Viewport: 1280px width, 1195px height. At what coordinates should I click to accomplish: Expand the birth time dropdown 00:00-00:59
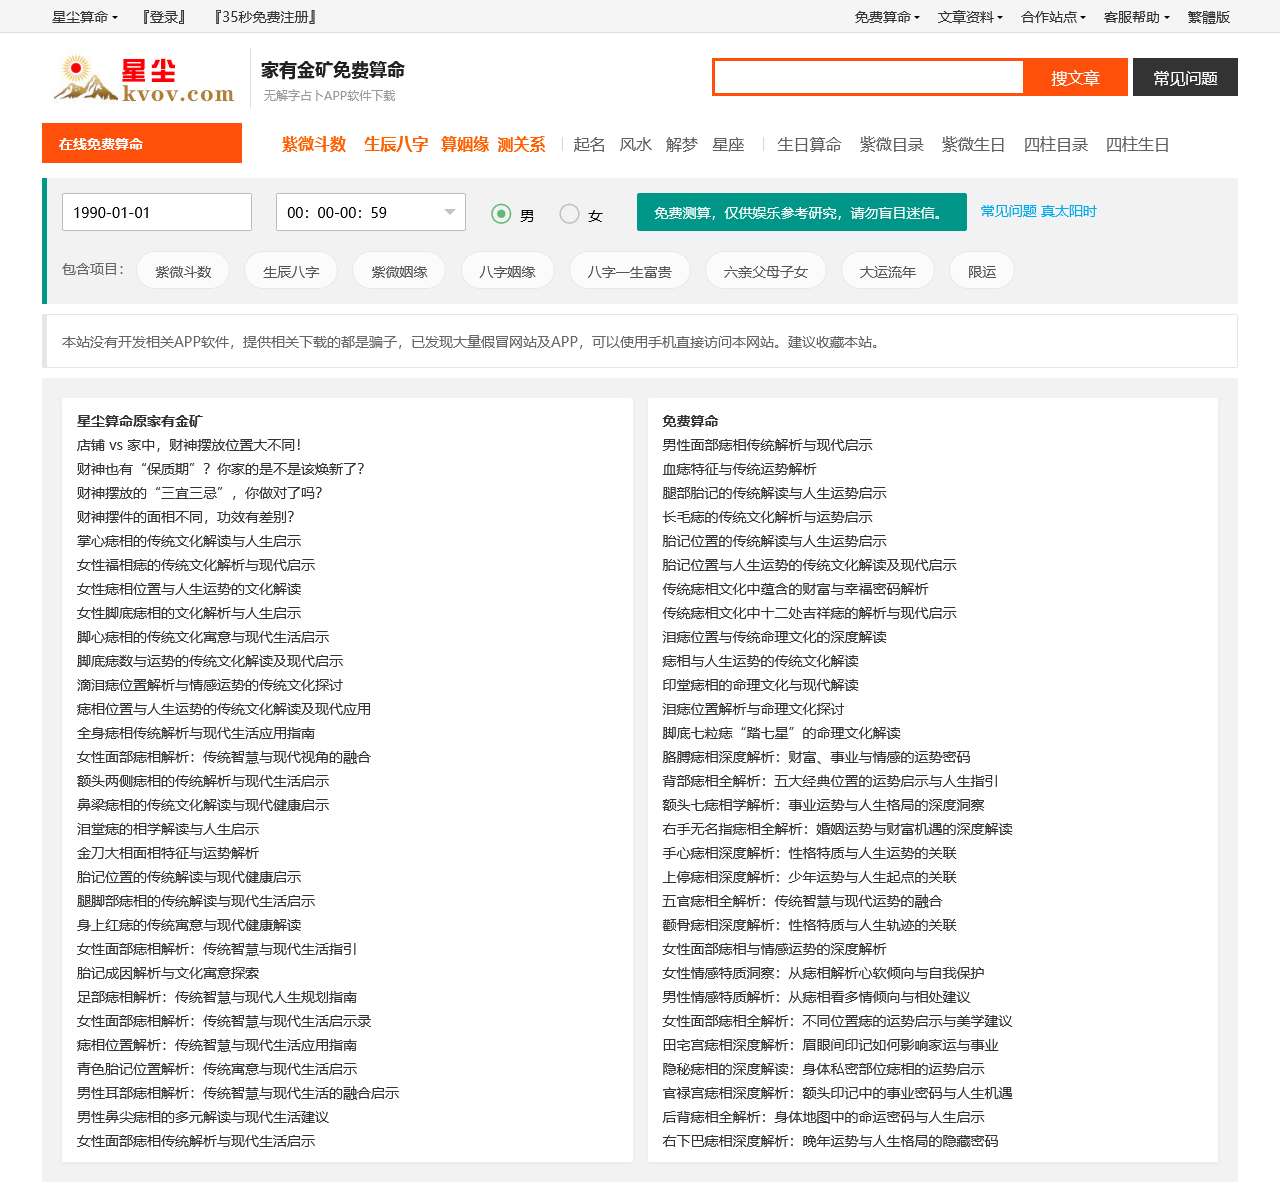449,212
